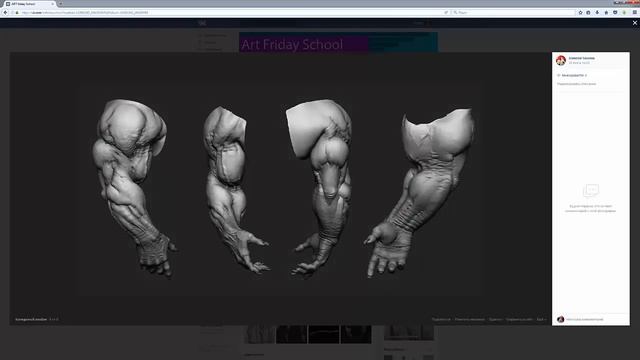Open the browser hamburger menu
The width and height of the screenshot is (640, 360).
tap(635, 13)
